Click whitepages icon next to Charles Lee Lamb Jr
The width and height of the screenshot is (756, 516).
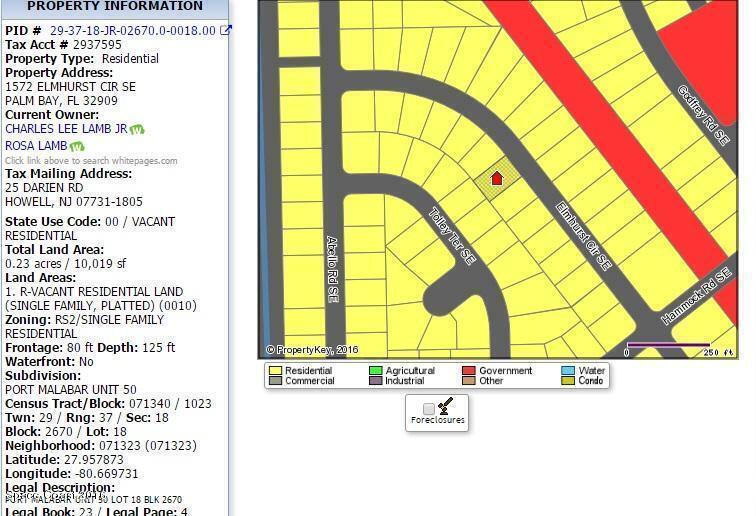click(x=137, y=129)
